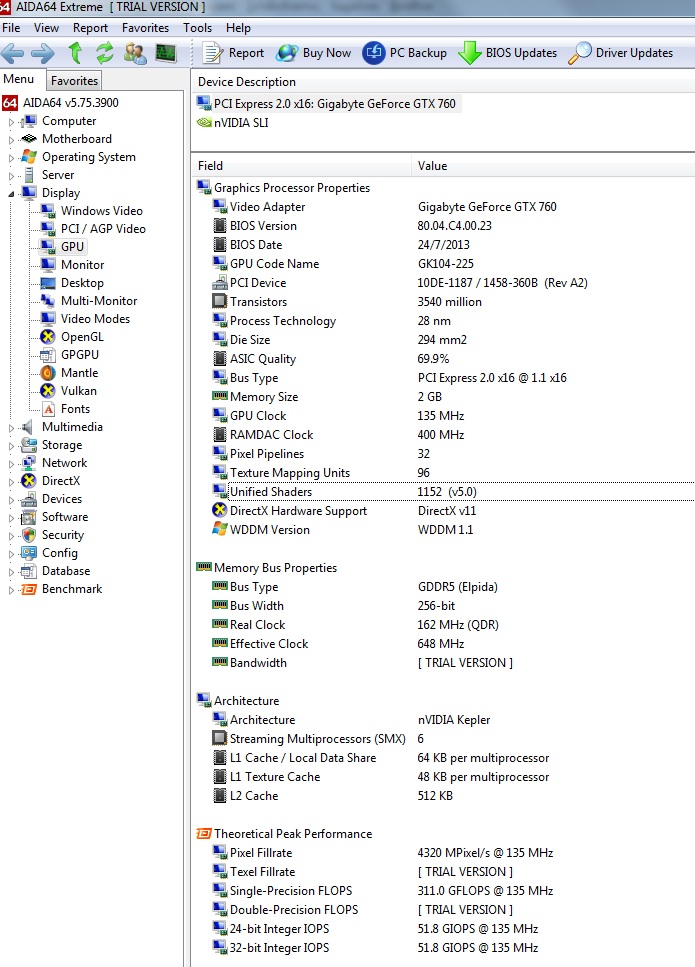Screen dimensions: 695x967
Task: Click the Forward navigation arrow
Action: pos(43,53)
